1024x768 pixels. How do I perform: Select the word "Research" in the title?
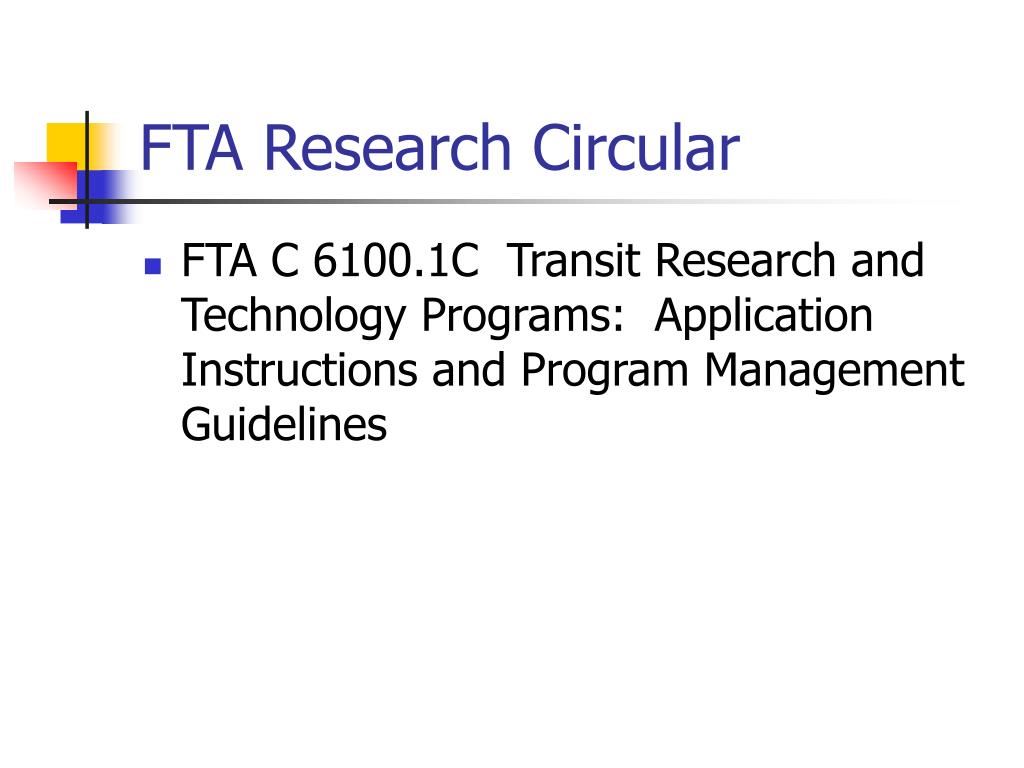pyautogui.click(x=388, y=148)
